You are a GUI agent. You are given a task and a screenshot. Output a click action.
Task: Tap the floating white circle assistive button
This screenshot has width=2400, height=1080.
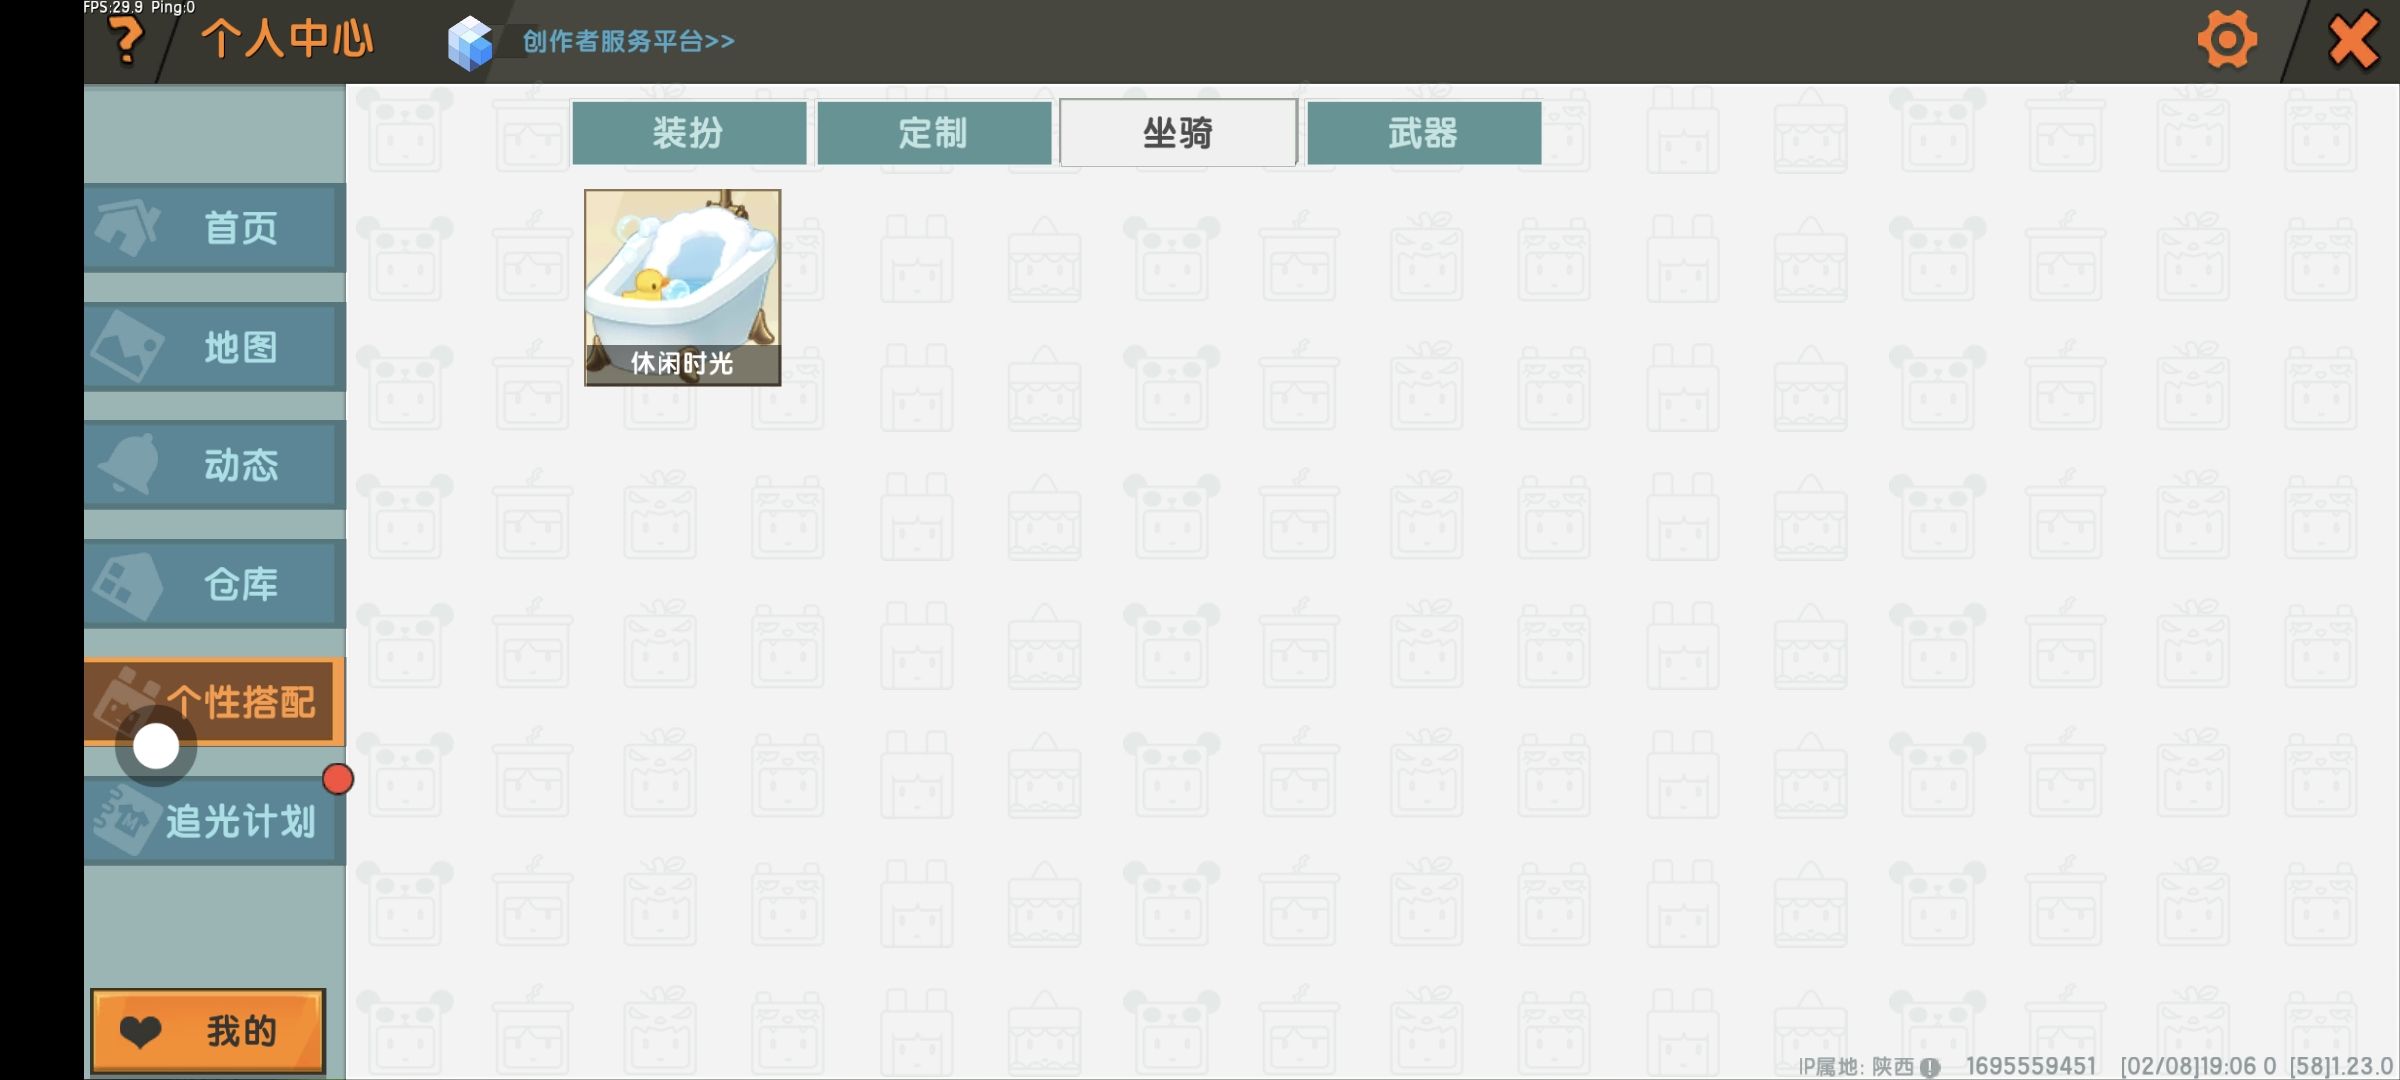pos(156,746)
